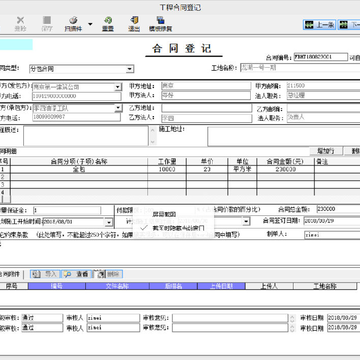
Task: Click the second 审核人 reviewer field
Action: [113, 328]
